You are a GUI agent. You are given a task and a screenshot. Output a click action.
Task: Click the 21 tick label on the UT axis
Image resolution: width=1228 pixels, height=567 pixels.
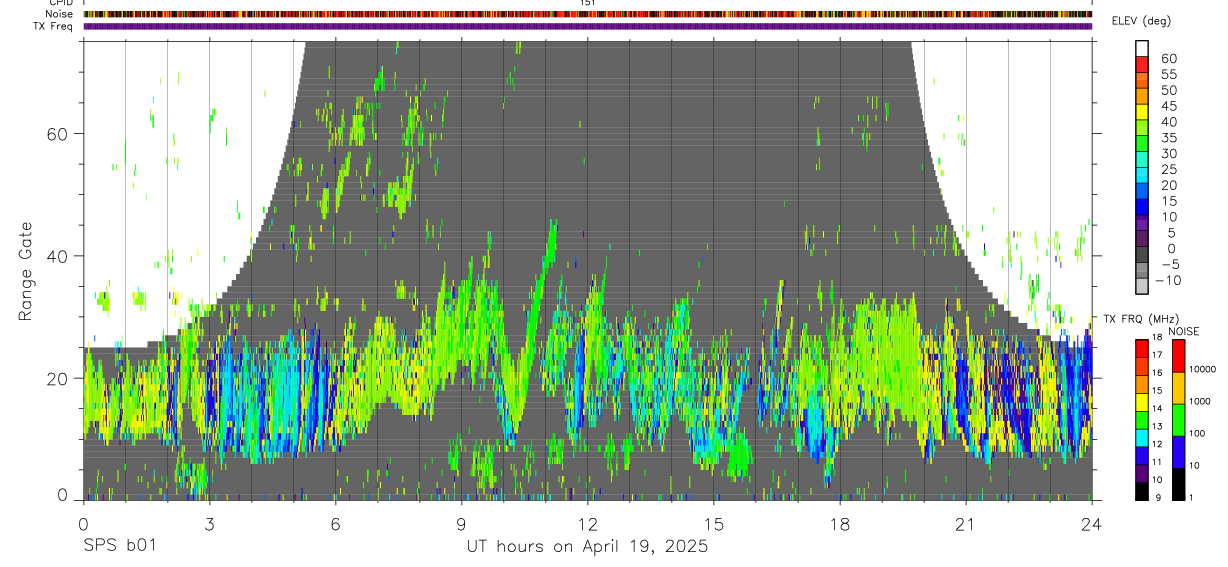(x=966, y=524)
